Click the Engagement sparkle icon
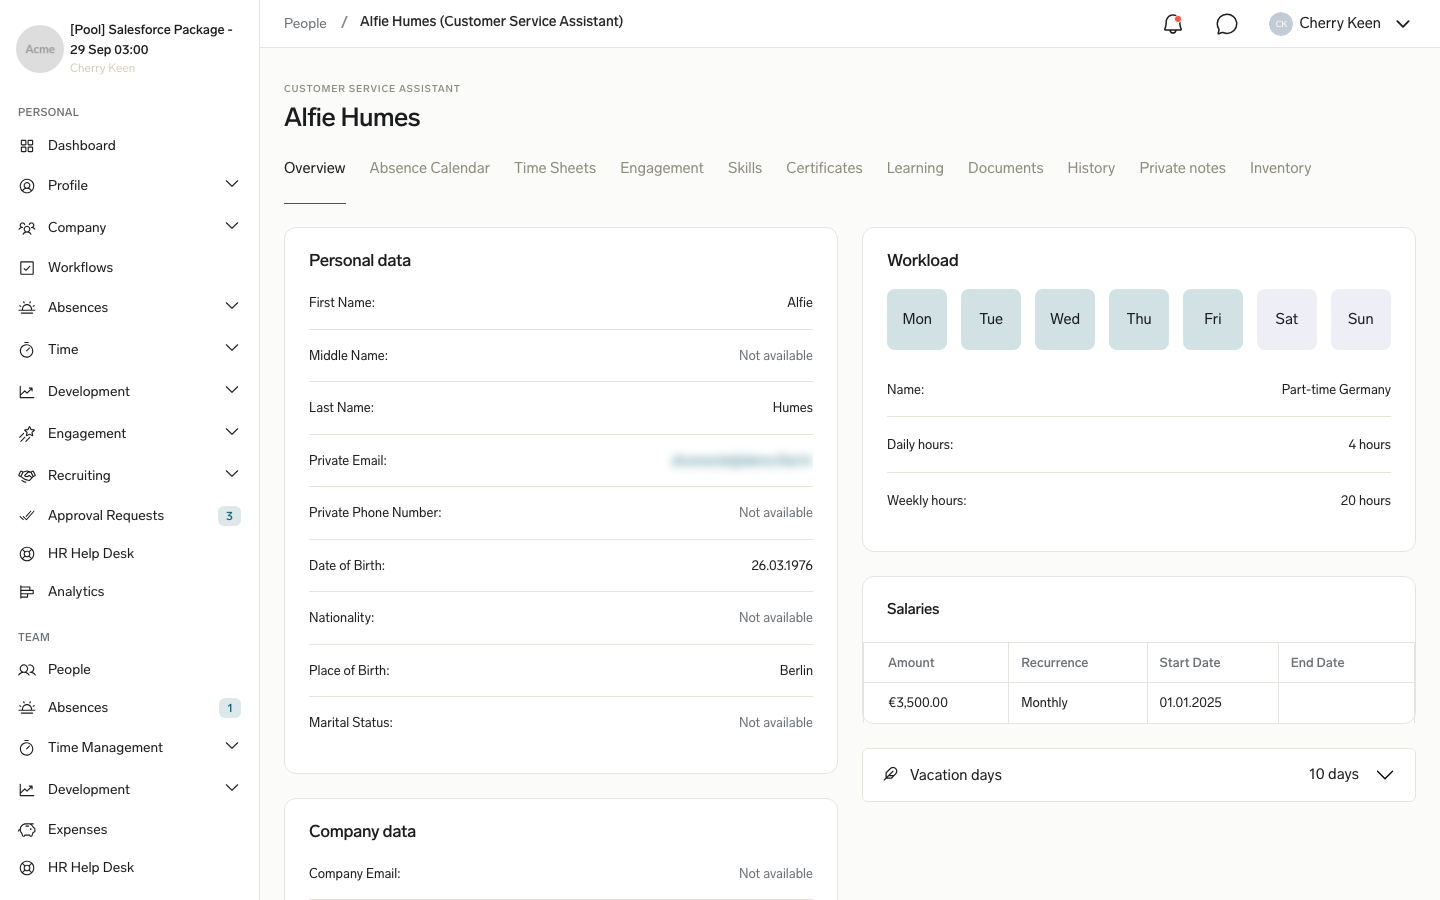The image size is (1440, 900). pos(27,434)
